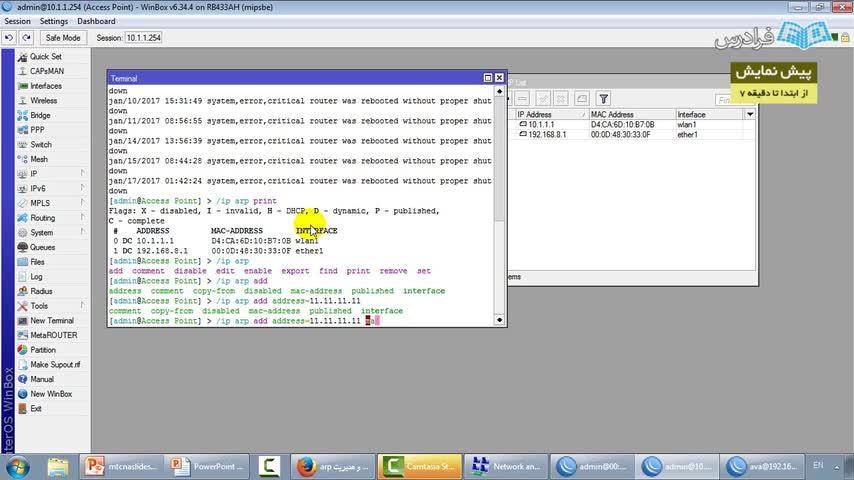
Task: Open Mesh in the sidebar
Action: point(39,160)
